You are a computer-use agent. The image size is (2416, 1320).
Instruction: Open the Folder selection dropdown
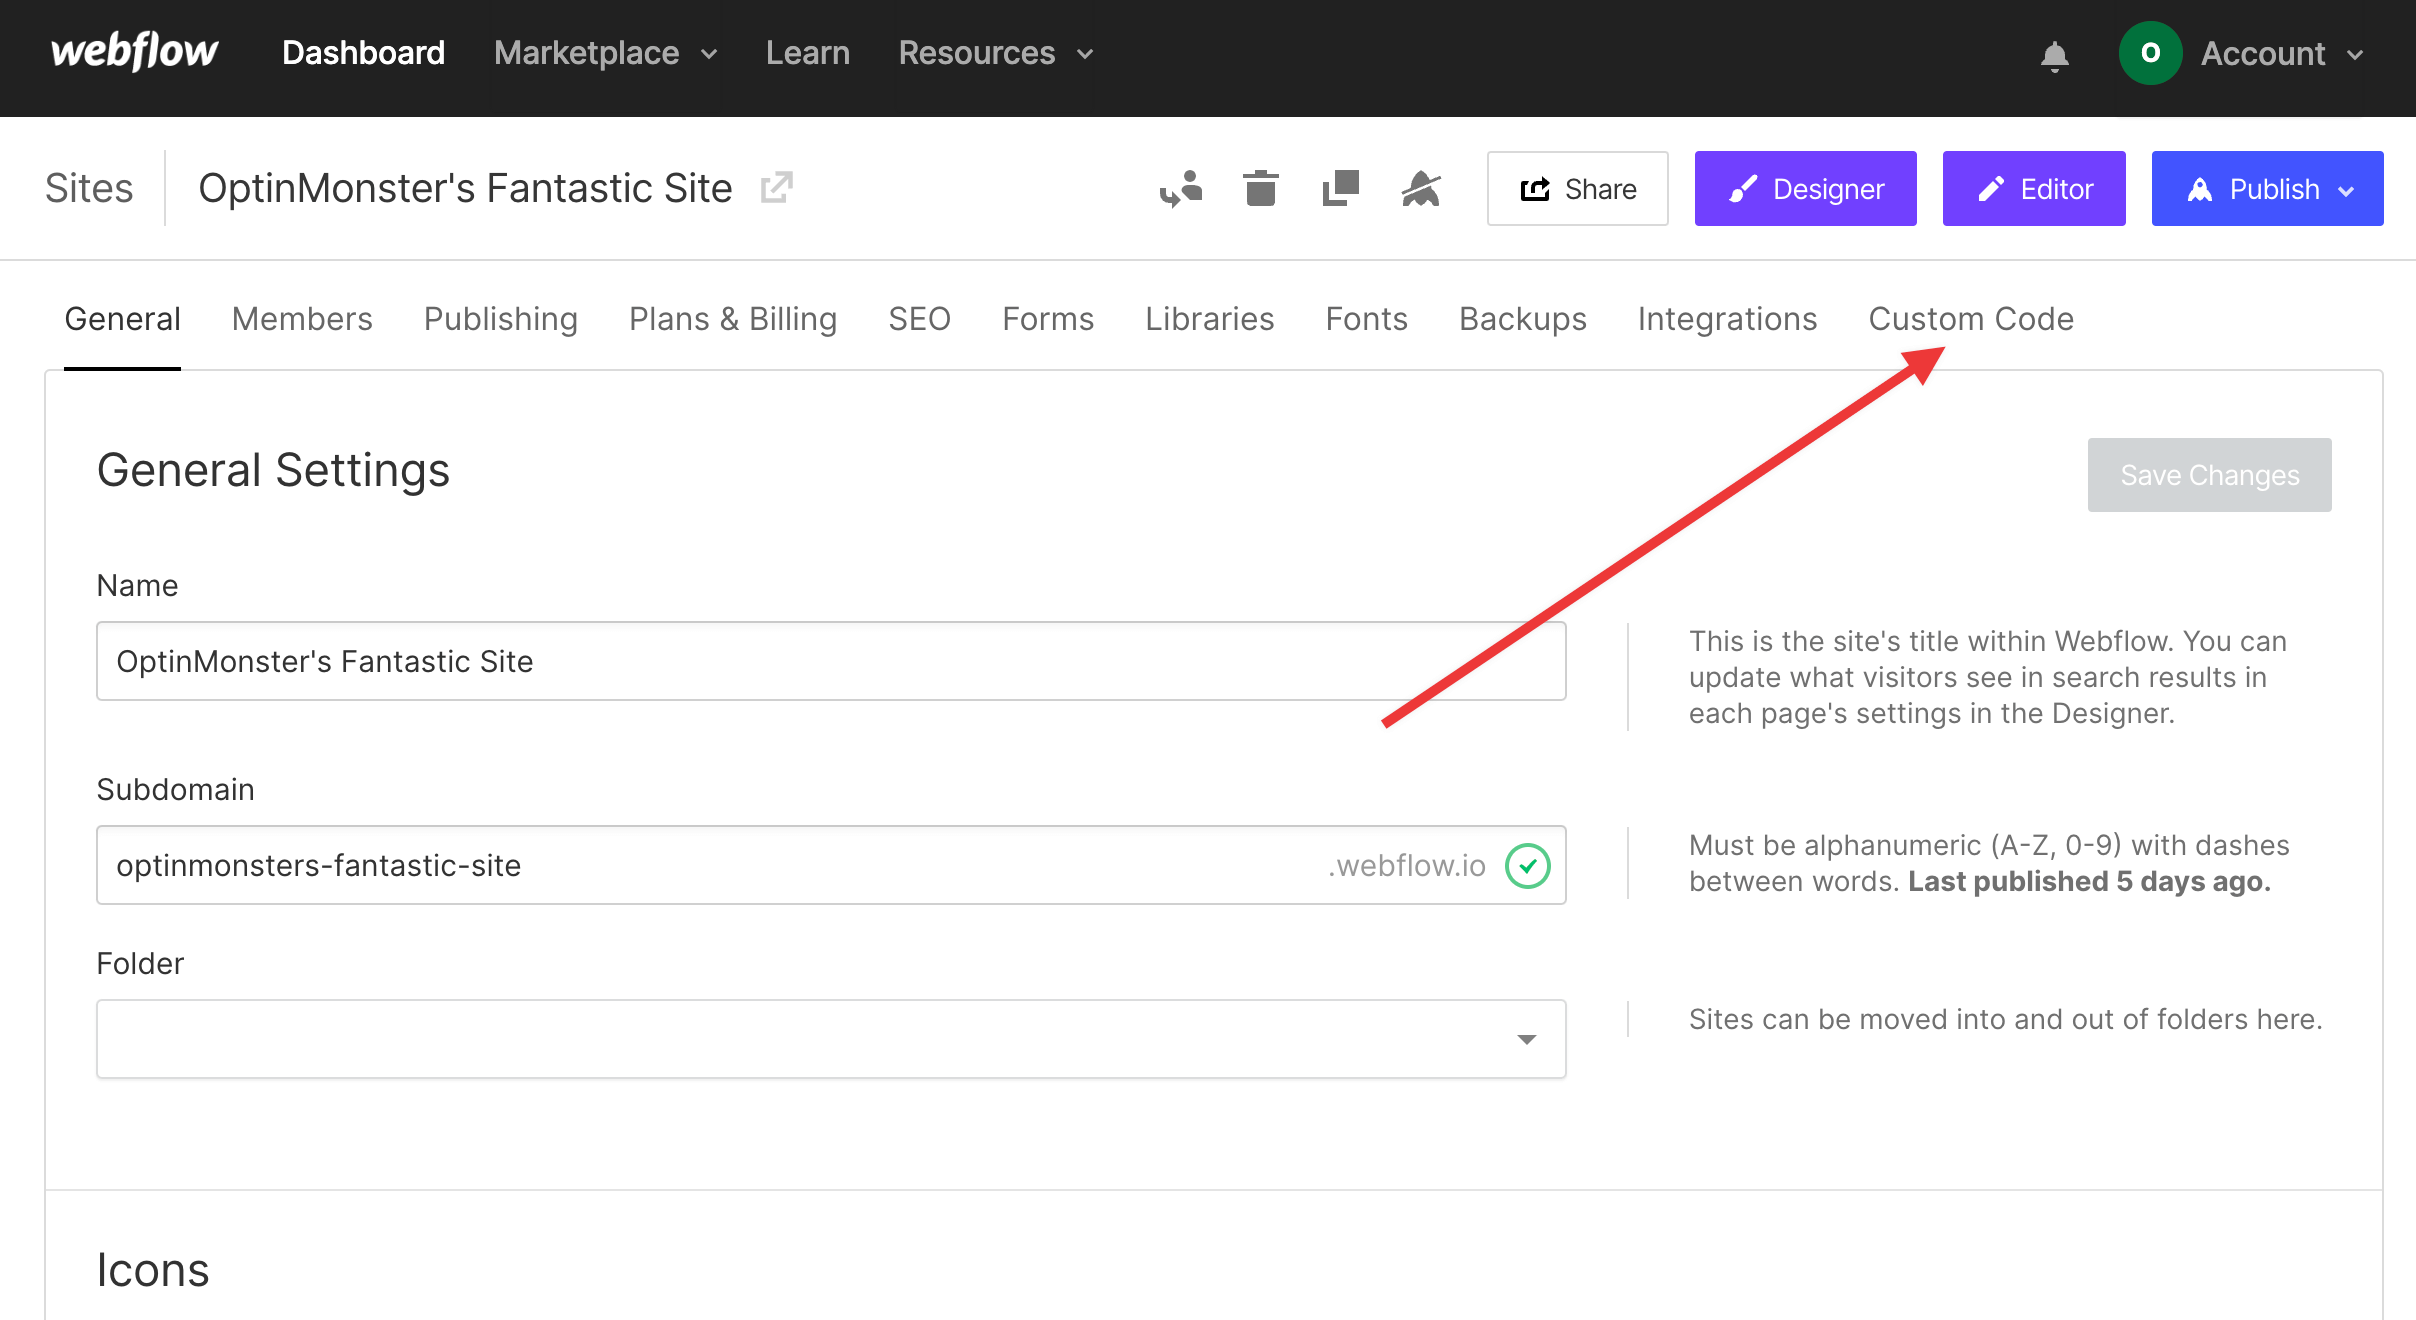pyautogui.click(x=1525, y=1039)
